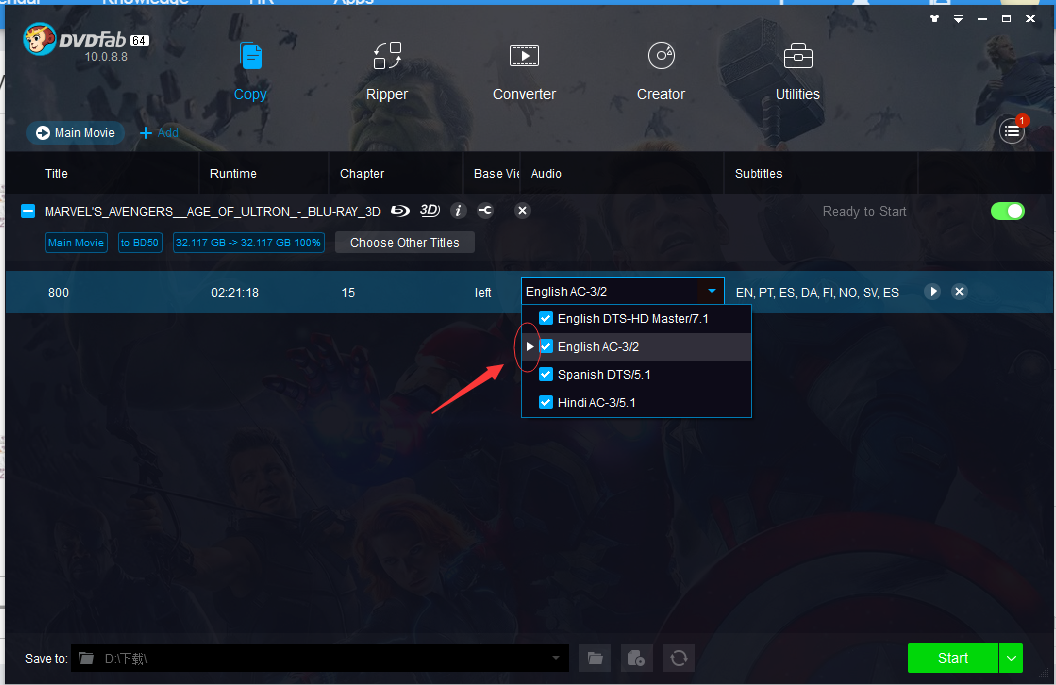Collapse the Avengers source with minus icon

point(28,211)
